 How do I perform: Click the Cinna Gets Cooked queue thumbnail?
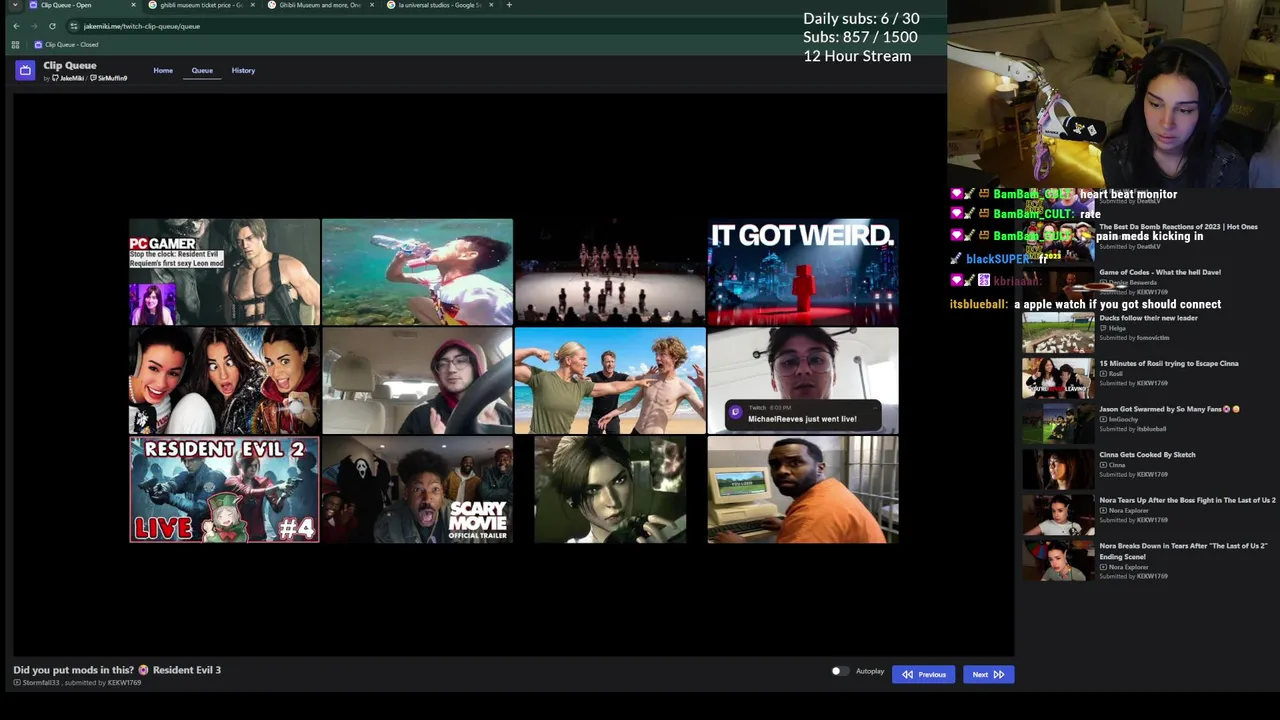point(1058,469)
